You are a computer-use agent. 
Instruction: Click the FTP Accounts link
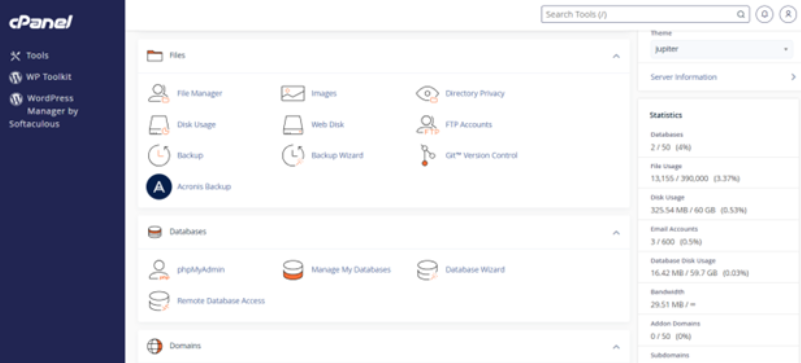click(x=468, y=125)
